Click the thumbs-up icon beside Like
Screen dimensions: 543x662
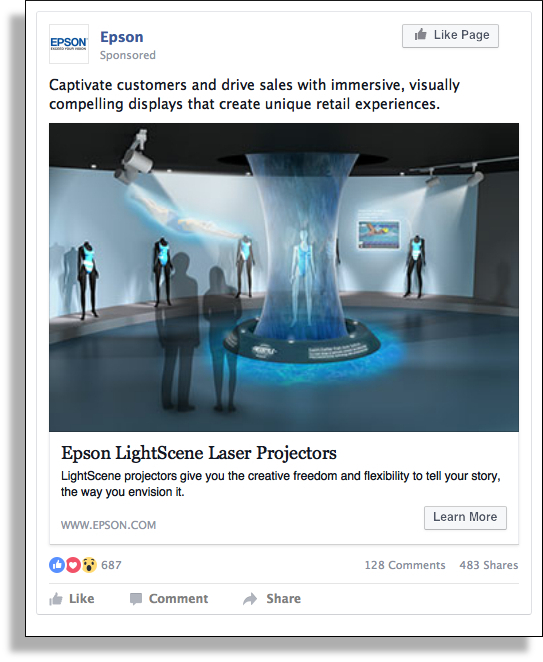(56, 599)
